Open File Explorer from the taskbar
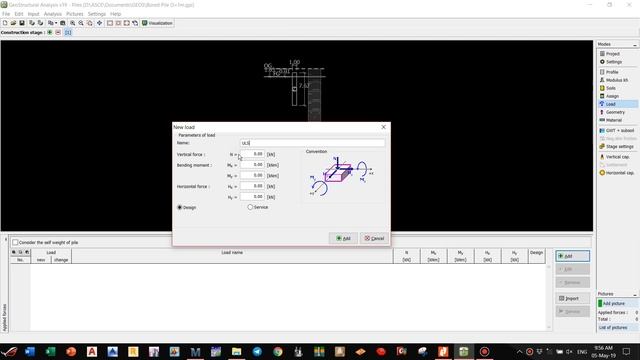This screenshot has width=640, height=360. 236,351
